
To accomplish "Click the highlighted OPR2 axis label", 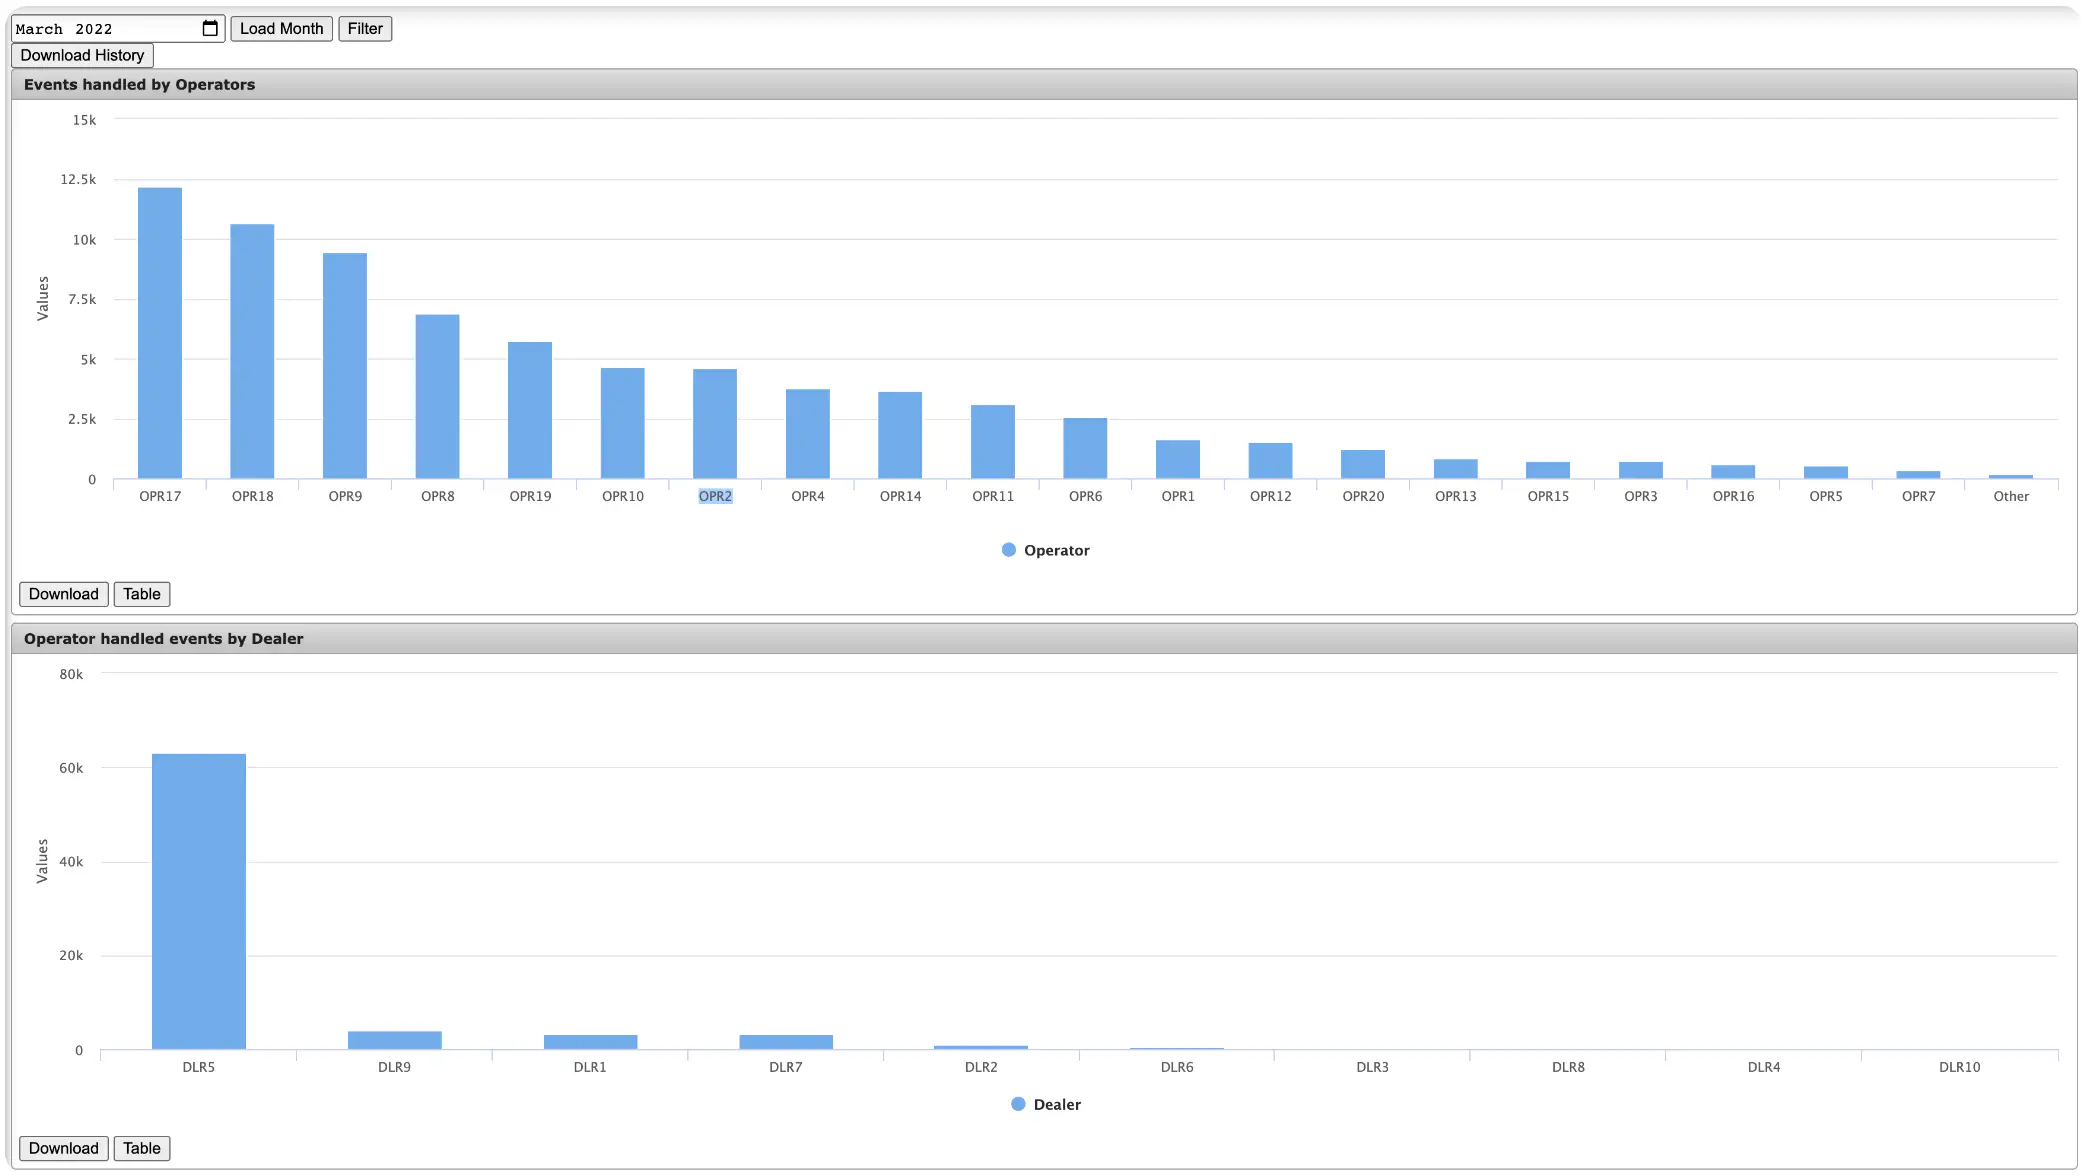I will point(715,496).
